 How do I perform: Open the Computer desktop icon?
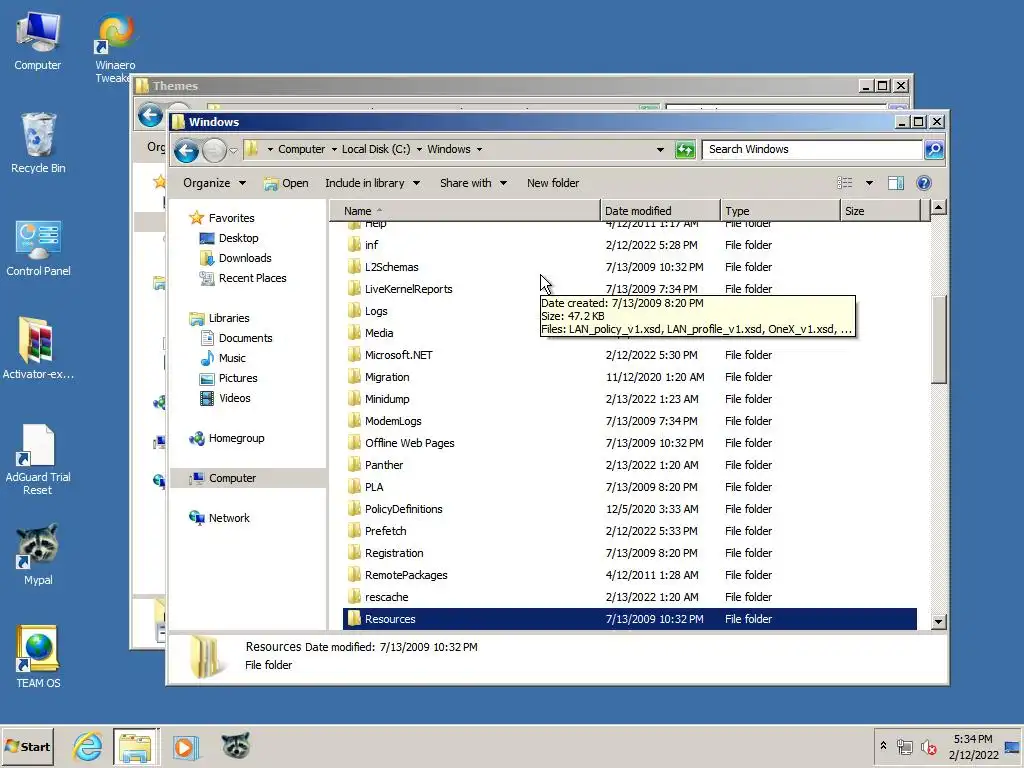38,41
